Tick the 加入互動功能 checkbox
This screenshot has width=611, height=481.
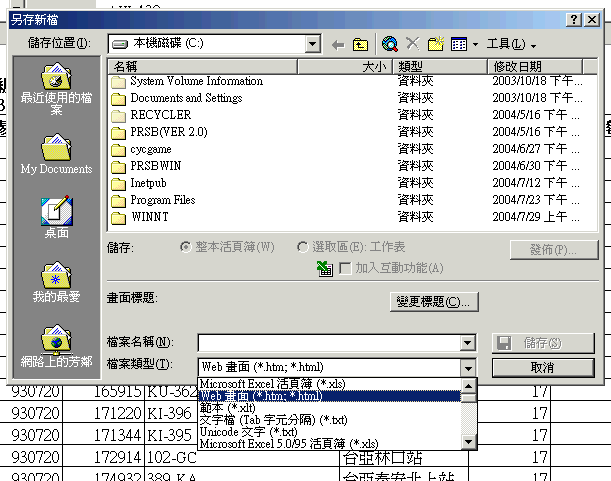(x=345, y=268)
